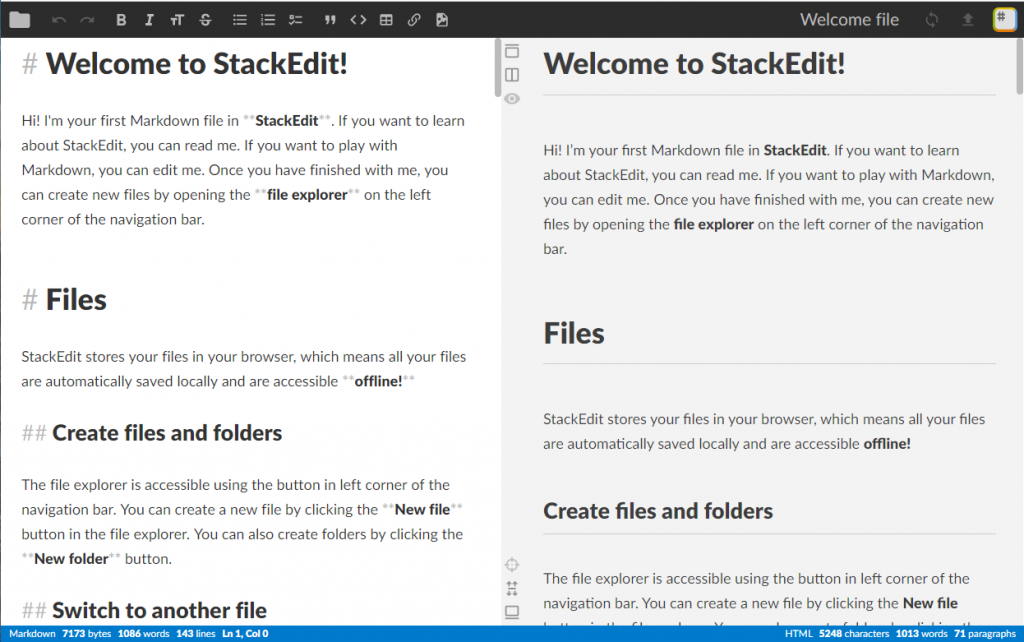Image resolution: width=1024 pixels, height=642 pixels.
Task: Insert a blockquote
Action: [x=330, y=20]
